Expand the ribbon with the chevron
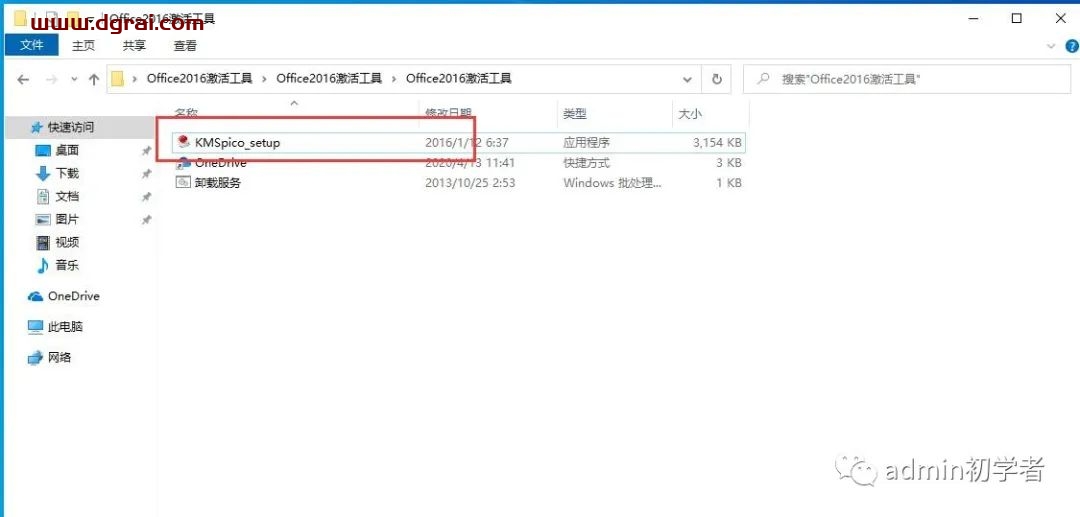This screenshot has width=1080, height=517. 1051,46
